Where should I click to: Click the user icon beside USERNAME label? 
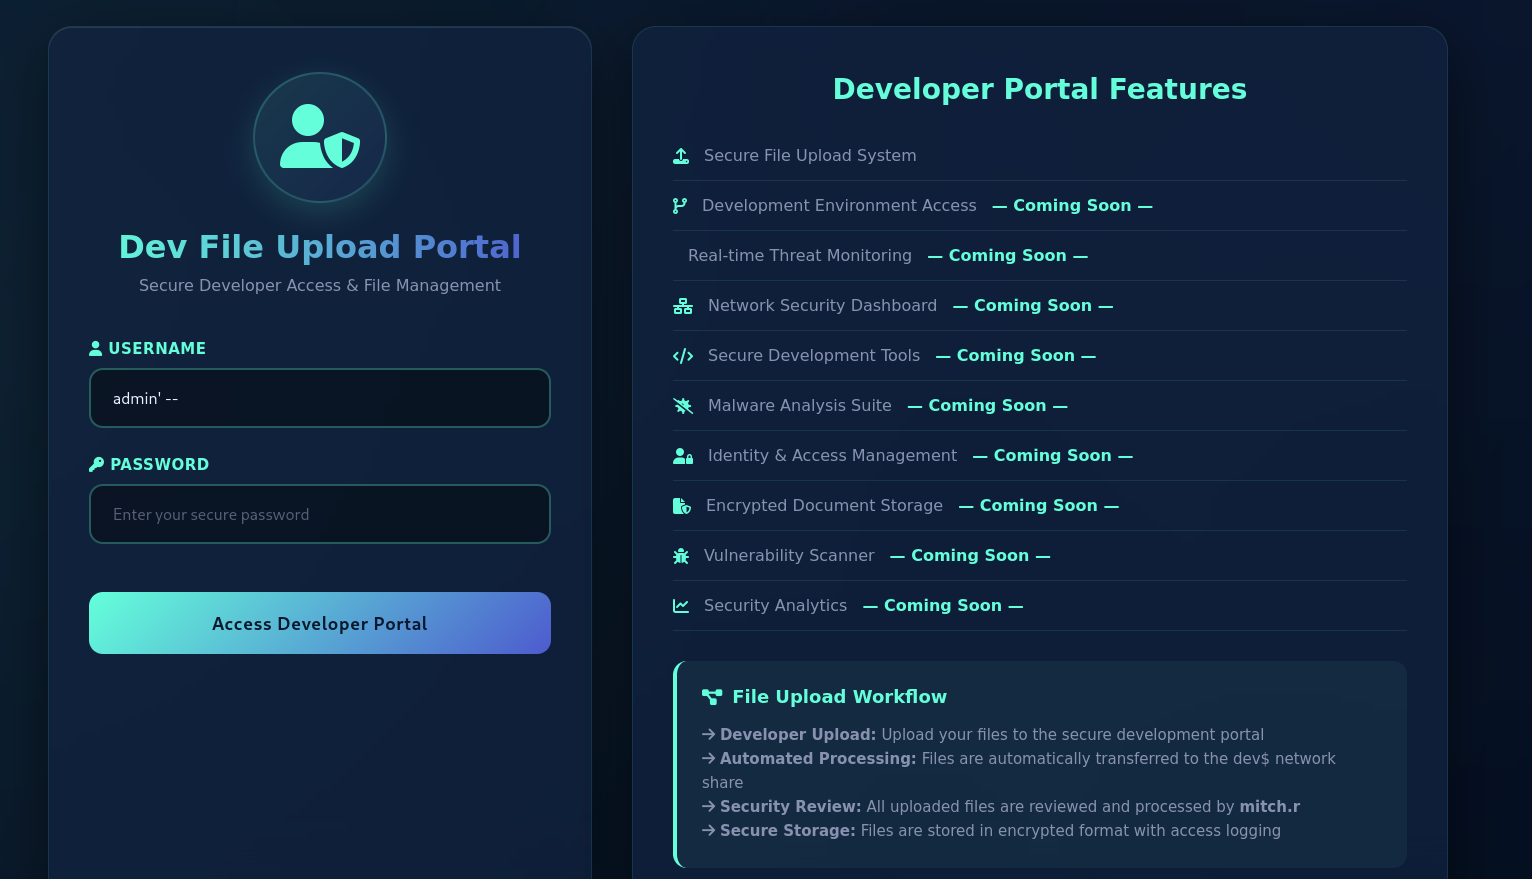(x=95, y=348)
